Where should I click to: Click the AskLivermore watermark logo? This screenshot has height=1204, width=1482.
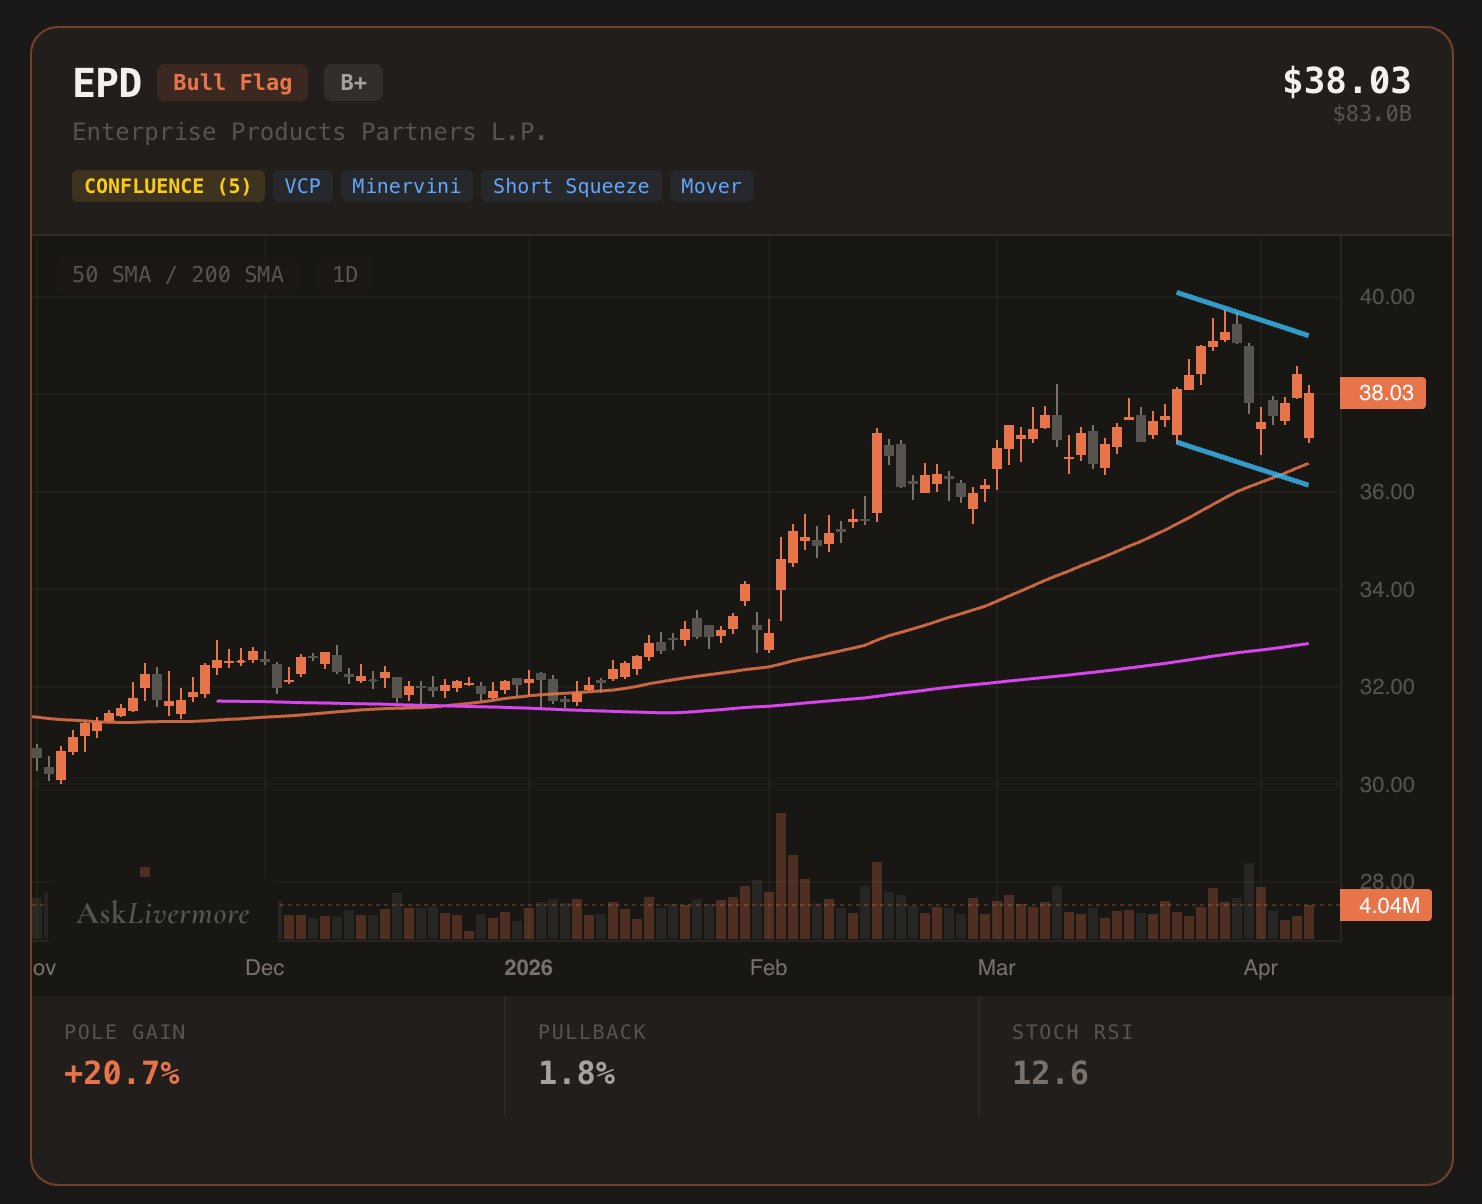pyautogui.click(x=165, y=913)
